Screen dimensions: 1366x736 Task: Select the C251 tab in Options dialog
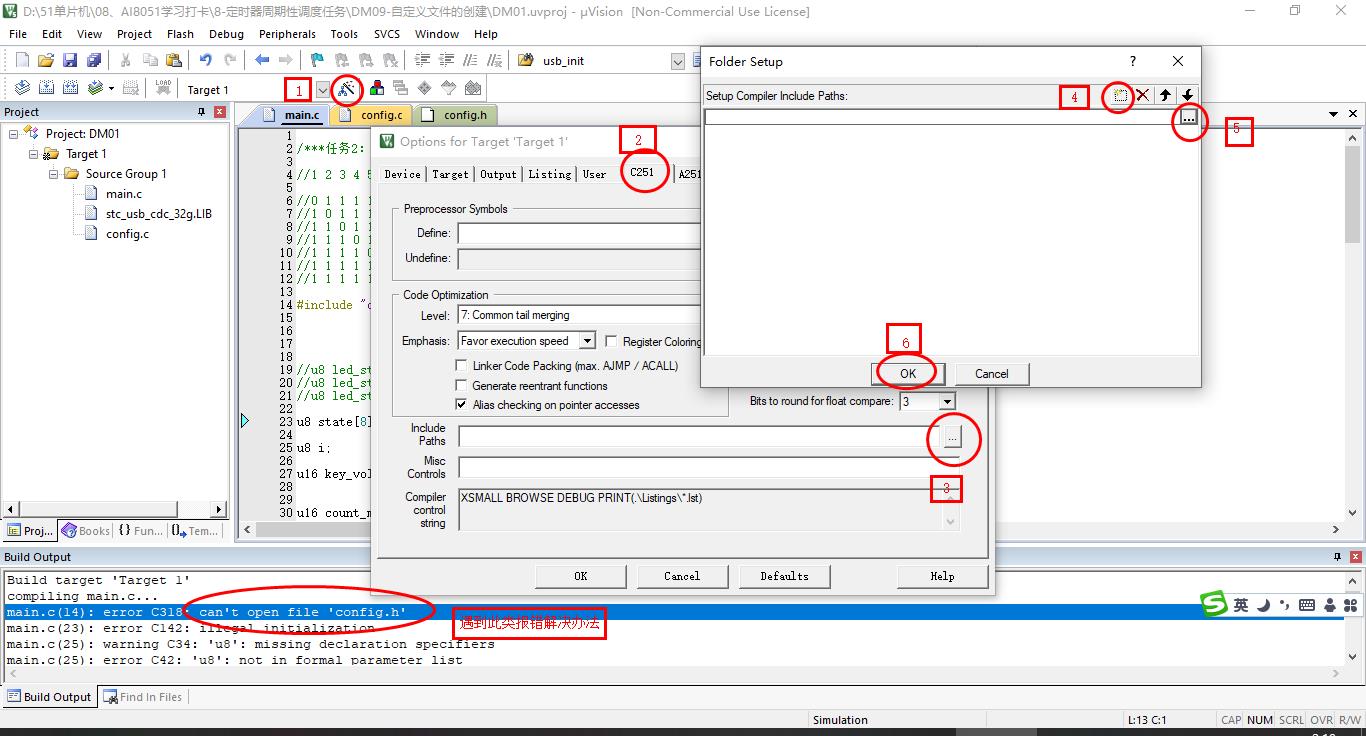pyautogui.click(x=641, y=172)
